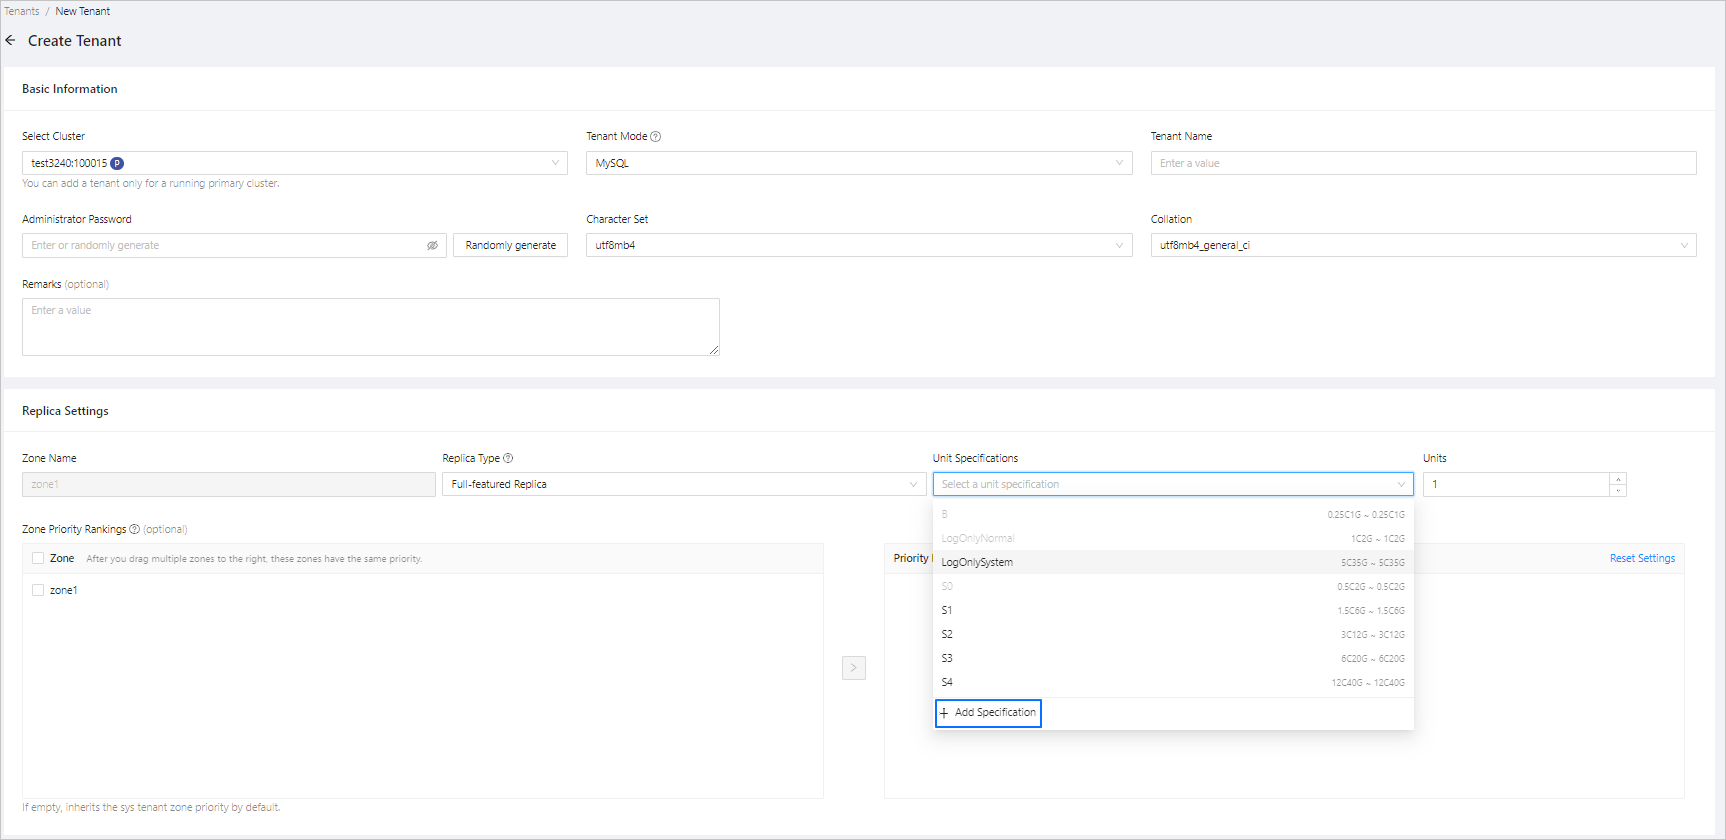Check the Zone select-all checkbox

(38, 559)
